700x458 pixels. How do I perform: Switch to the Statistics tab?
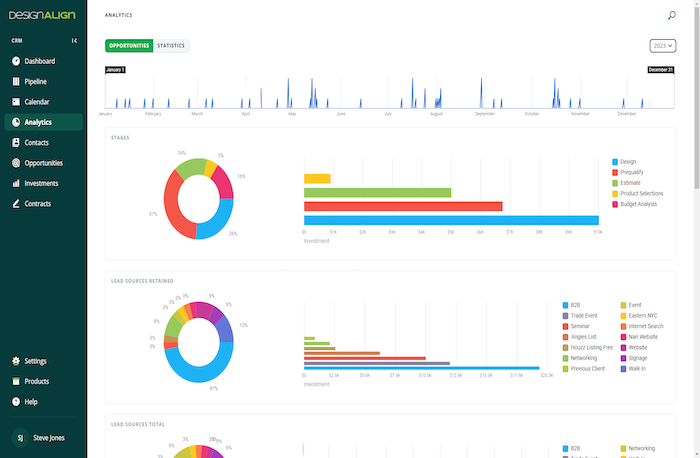(x=171, y=46)
